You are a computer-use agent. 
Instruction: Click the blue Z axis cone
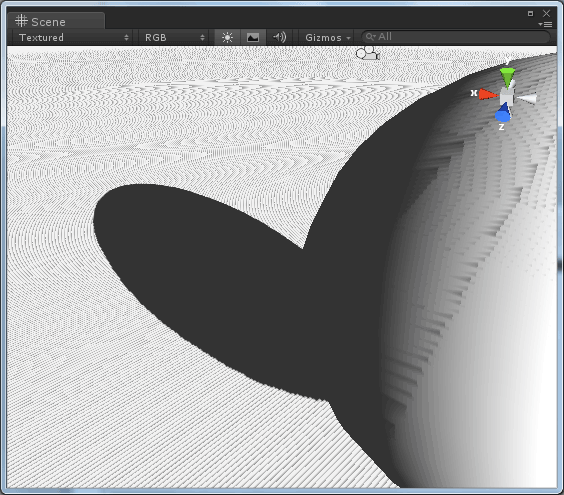pos(503,113)
